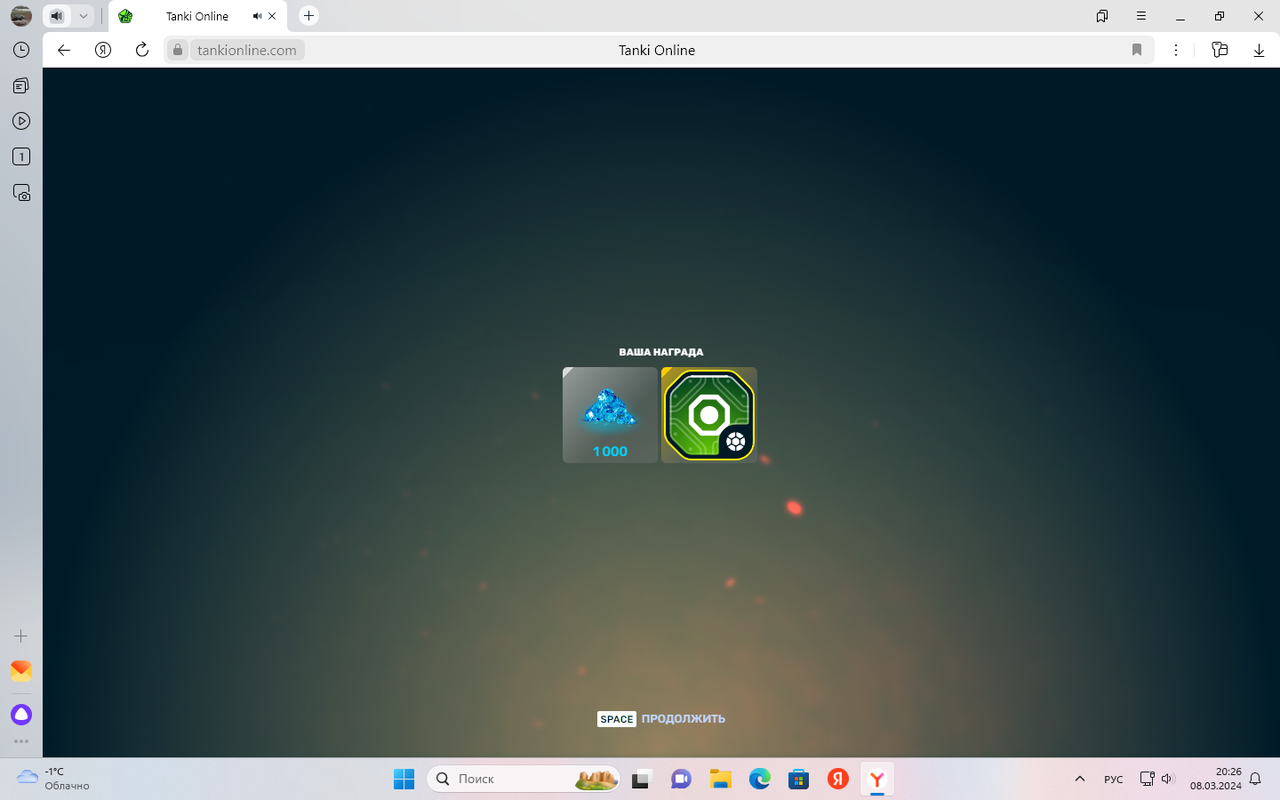Launch the Alice assistant from the sidebar
The height and width of the screenshot is (800, 1280).
[x=21, y=714]
